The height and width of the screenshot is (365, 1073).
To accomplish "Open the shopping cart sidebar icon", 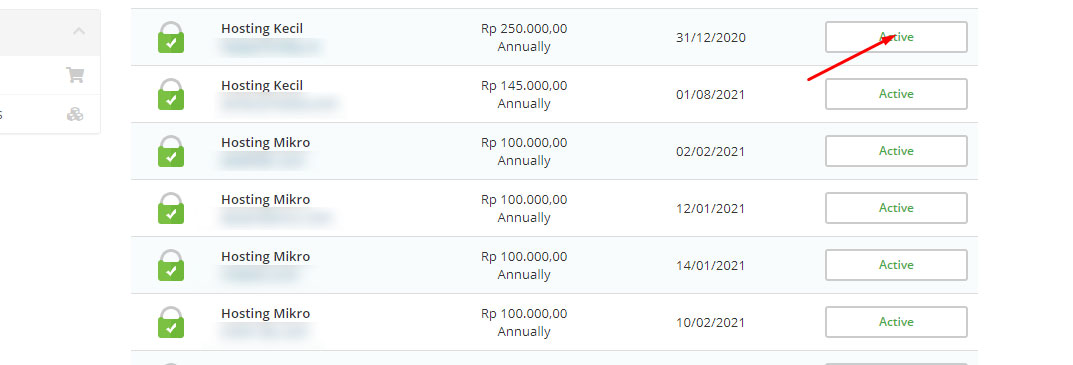I will [75, 75].
